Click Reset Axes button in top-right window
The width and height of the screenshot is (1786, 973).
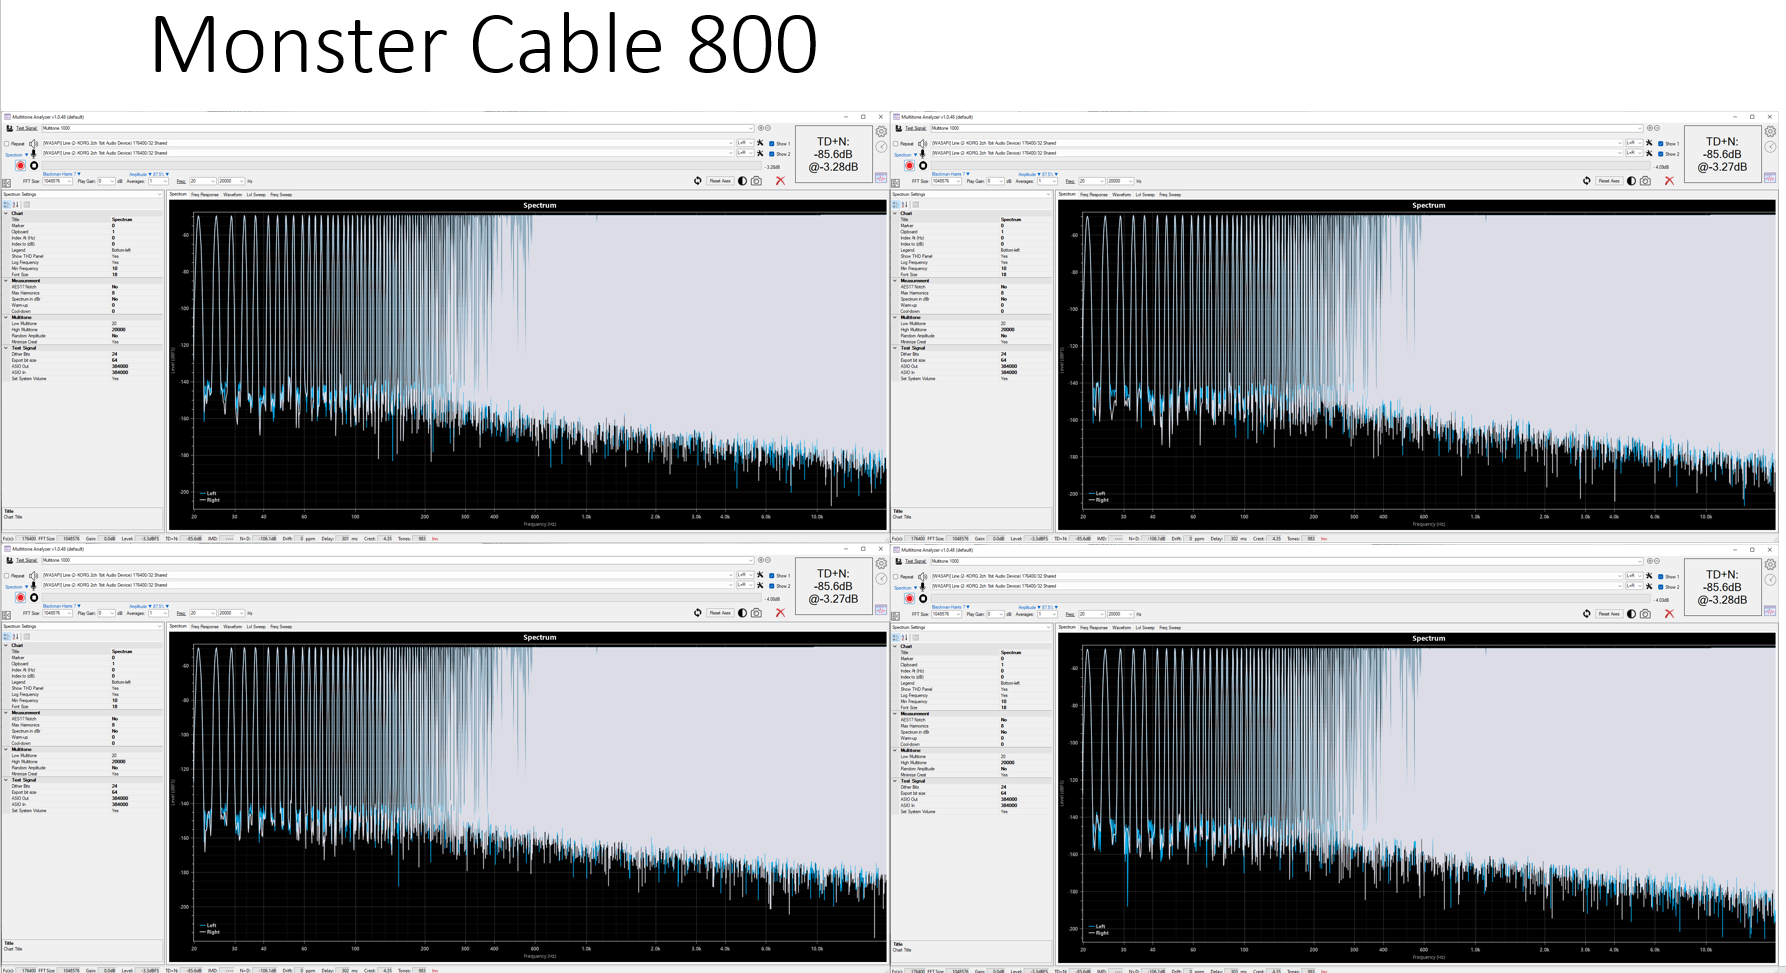[1609, 181]
